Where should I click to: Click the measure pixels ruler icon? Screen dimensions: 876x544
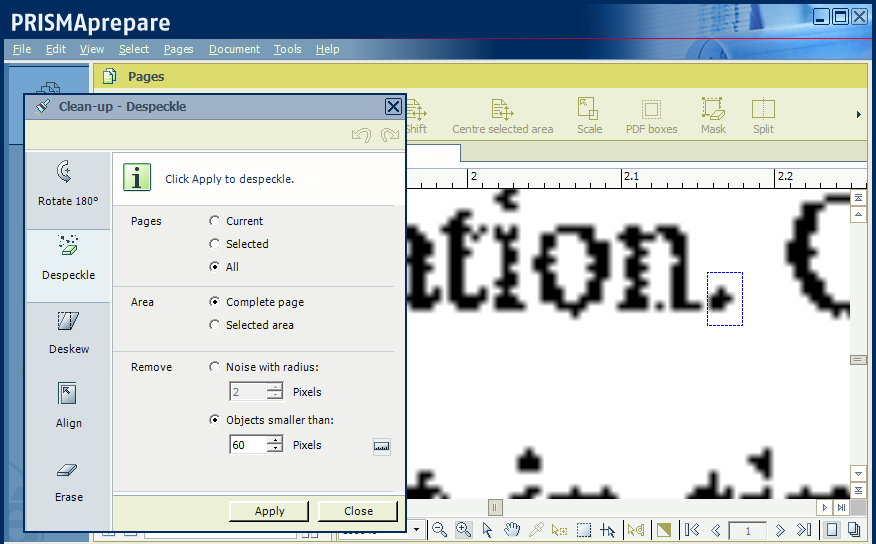click(x=381, y=446)
